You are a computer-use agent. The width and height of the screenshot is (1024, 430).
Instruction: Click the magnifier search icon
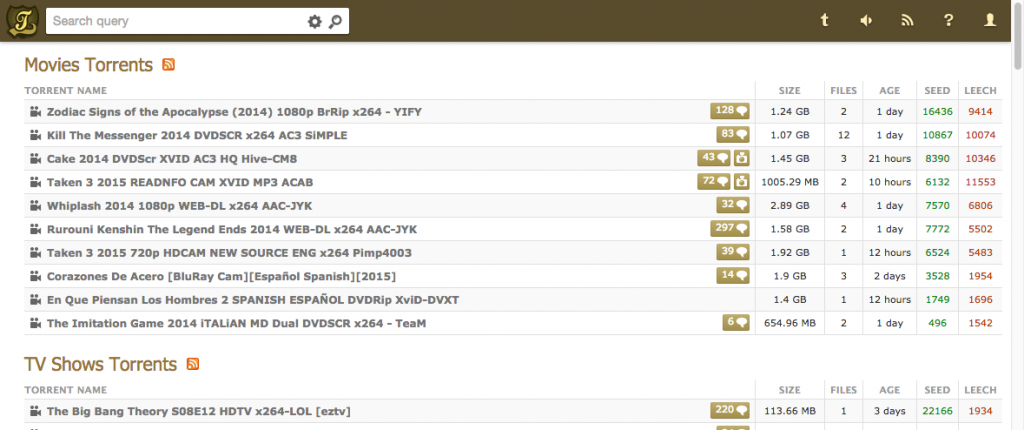tap(335, 22)
